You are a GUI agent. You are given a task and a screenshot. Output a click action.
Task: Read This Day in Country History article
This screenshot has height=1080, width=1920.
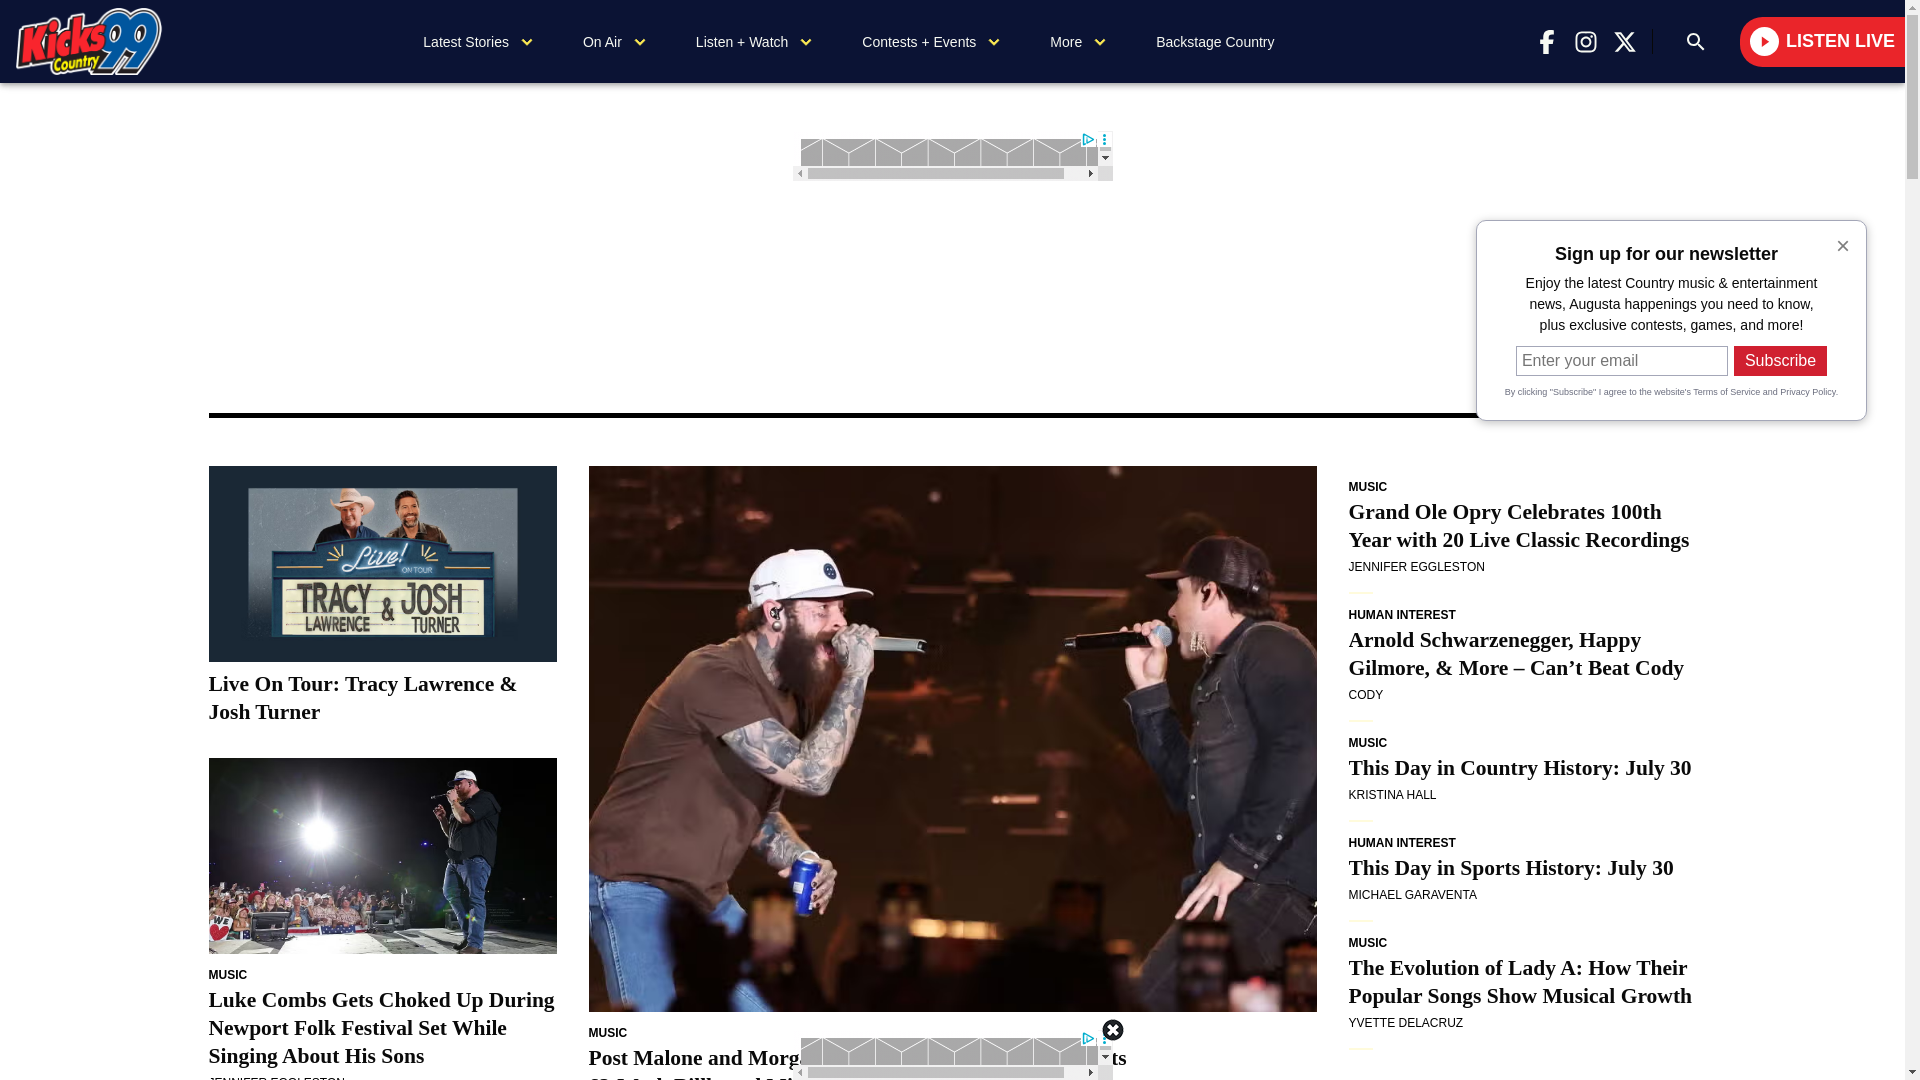(x=1519, y=768)
